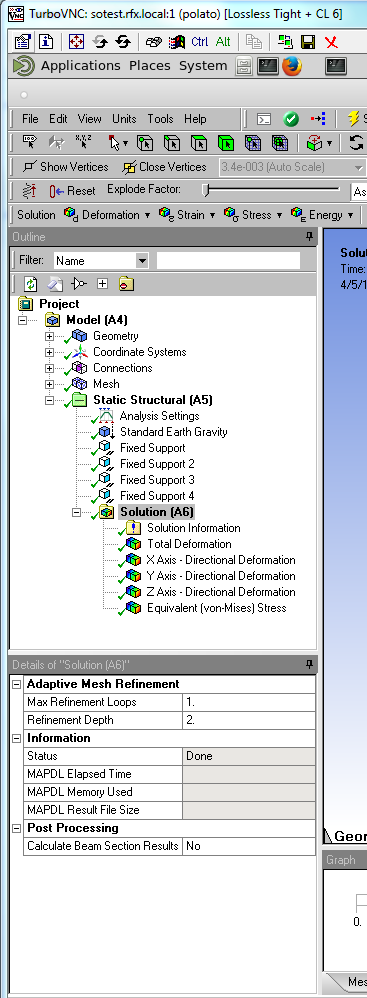
Task: Open the Units menu
Action: click(x=124, y=119)
